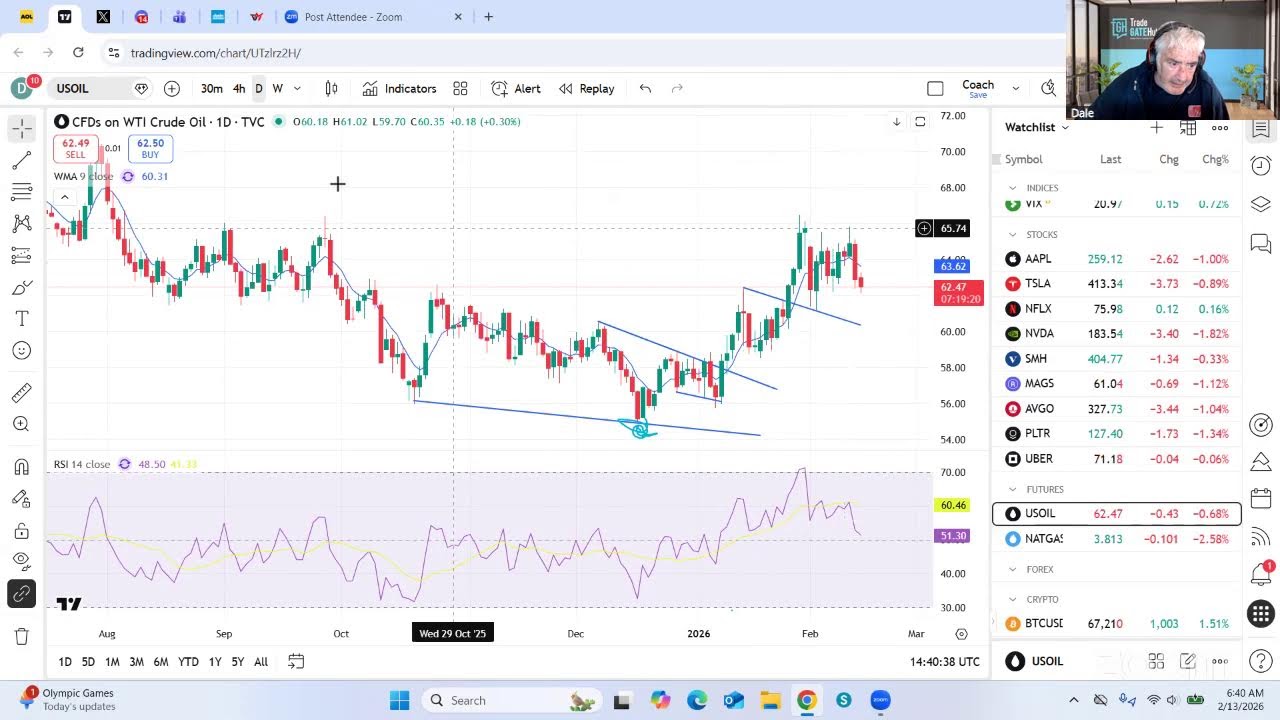This screenshot has height=720, width=1280.
Task: Select the text annotation tool
Action: tap(21, 319)
